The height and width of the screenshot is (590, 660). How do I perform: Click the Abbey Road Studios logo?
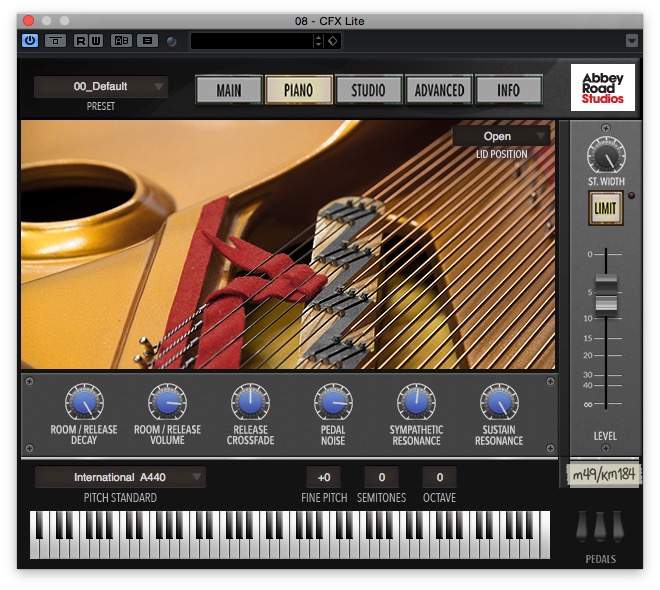pyautogui.click(x=602, y=88)
